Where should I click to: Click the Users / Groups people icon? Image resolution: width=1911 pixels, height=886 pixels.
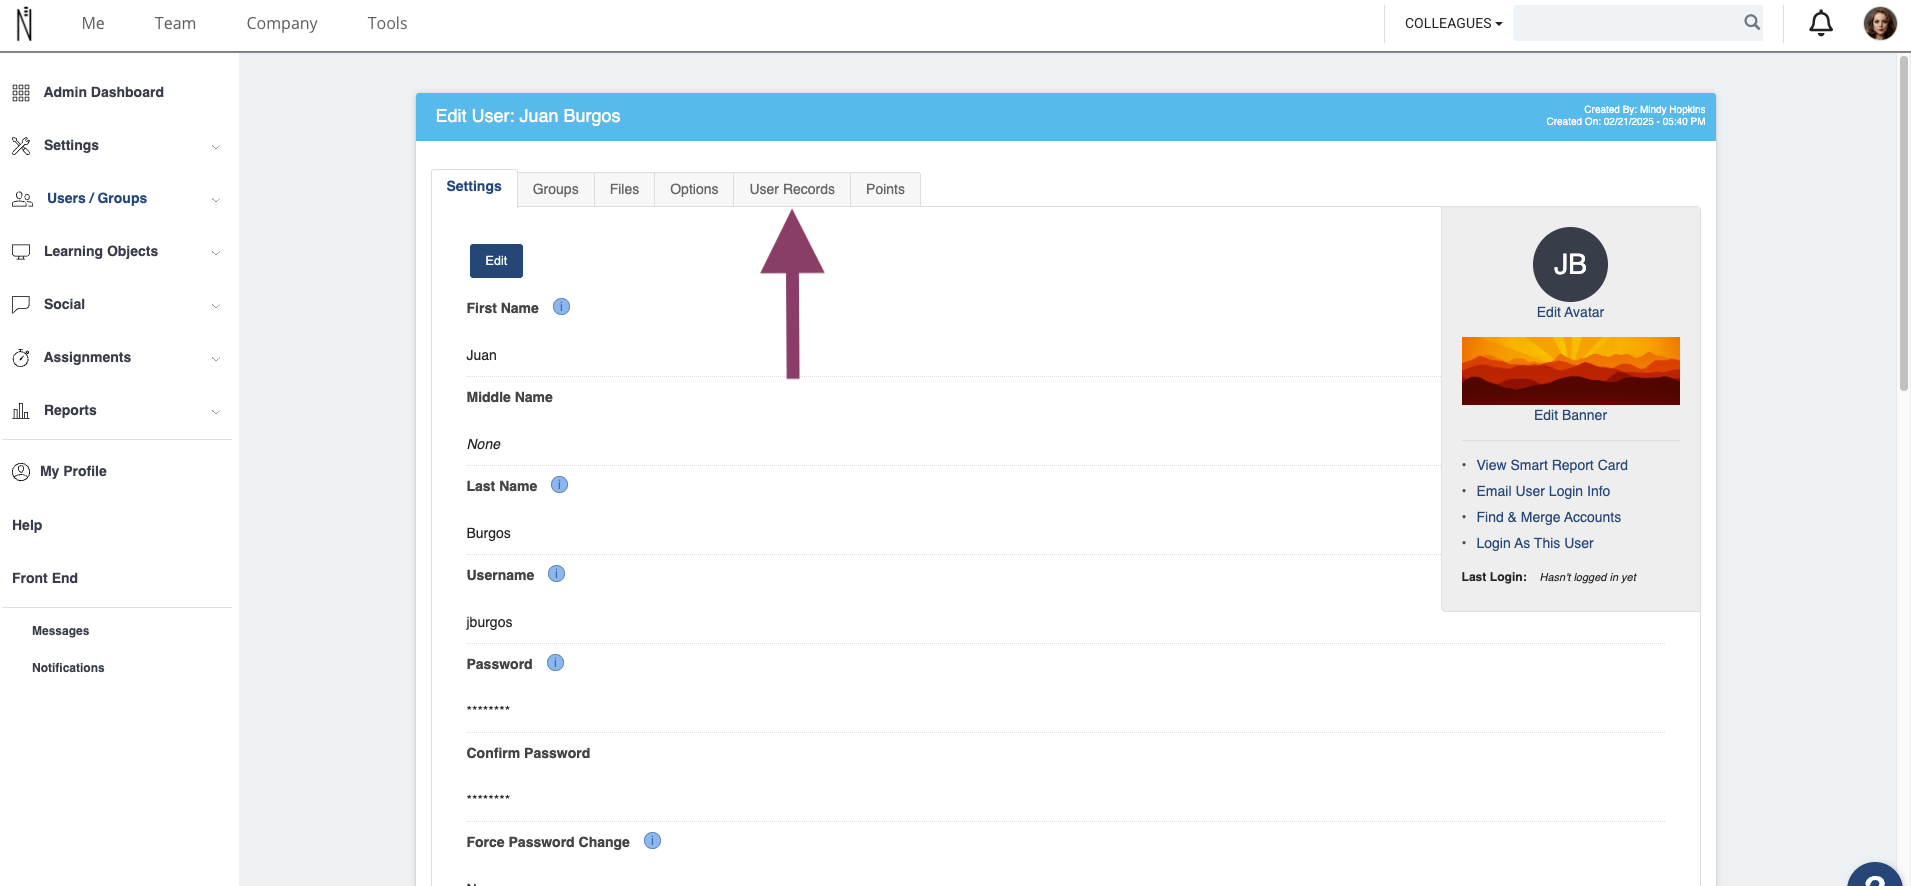pos(22,199)
